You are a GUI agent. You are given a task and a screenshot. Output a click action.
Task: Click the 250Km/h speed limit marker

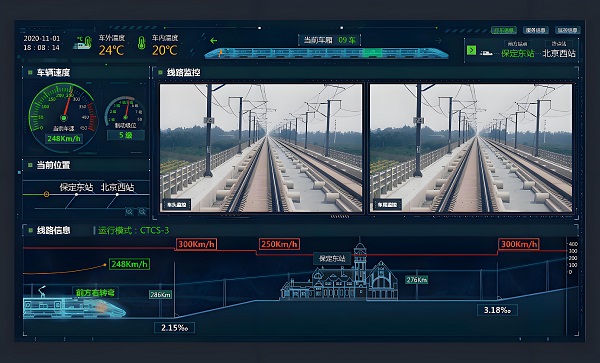pos(279,244)
